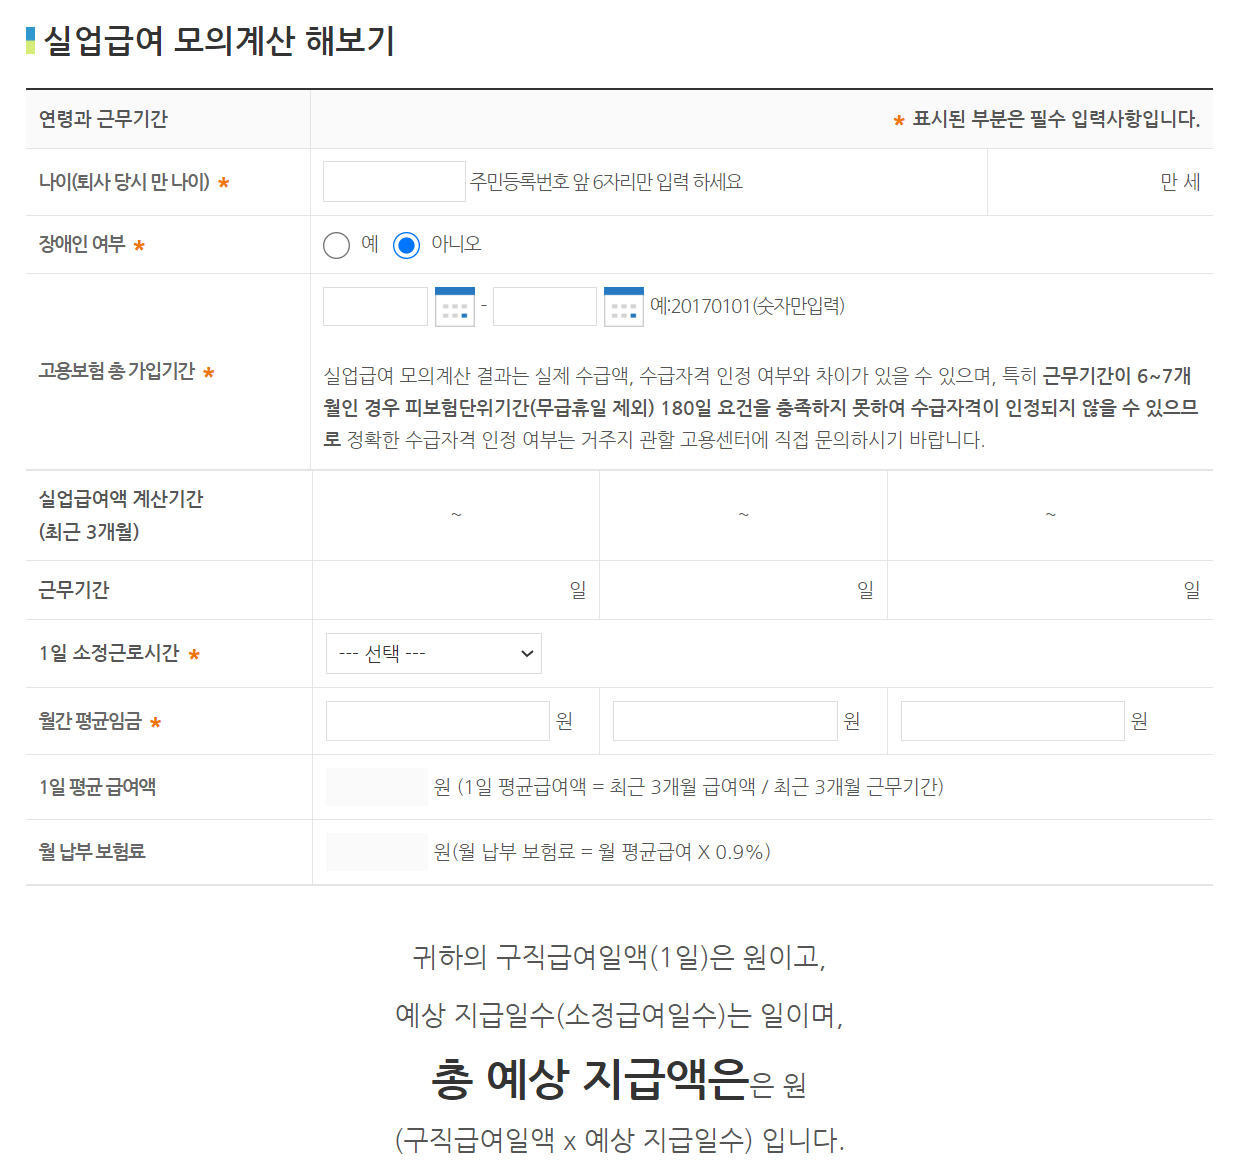Click the 월 납부 보험료 result field
This screenshot has height=1168, width=1244.
click(376, 852)
